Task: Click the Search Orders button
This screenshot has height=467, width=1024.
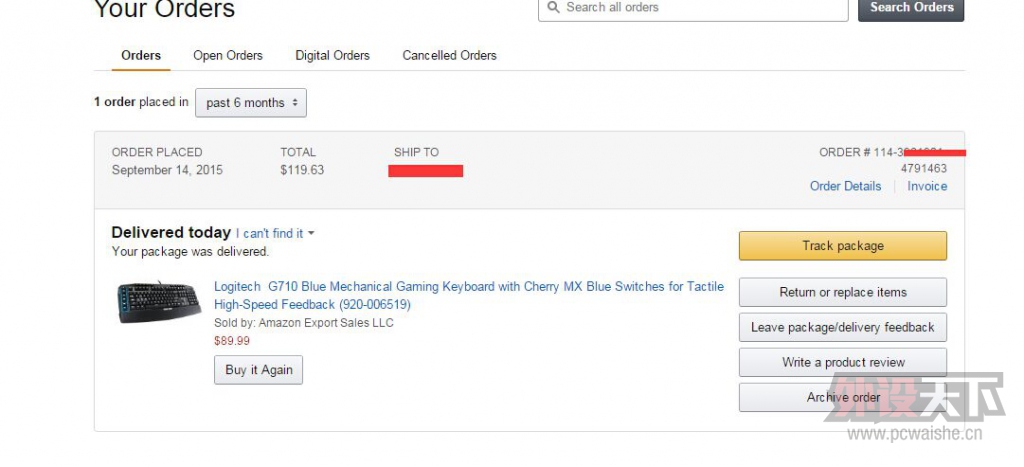Action: 911,8
